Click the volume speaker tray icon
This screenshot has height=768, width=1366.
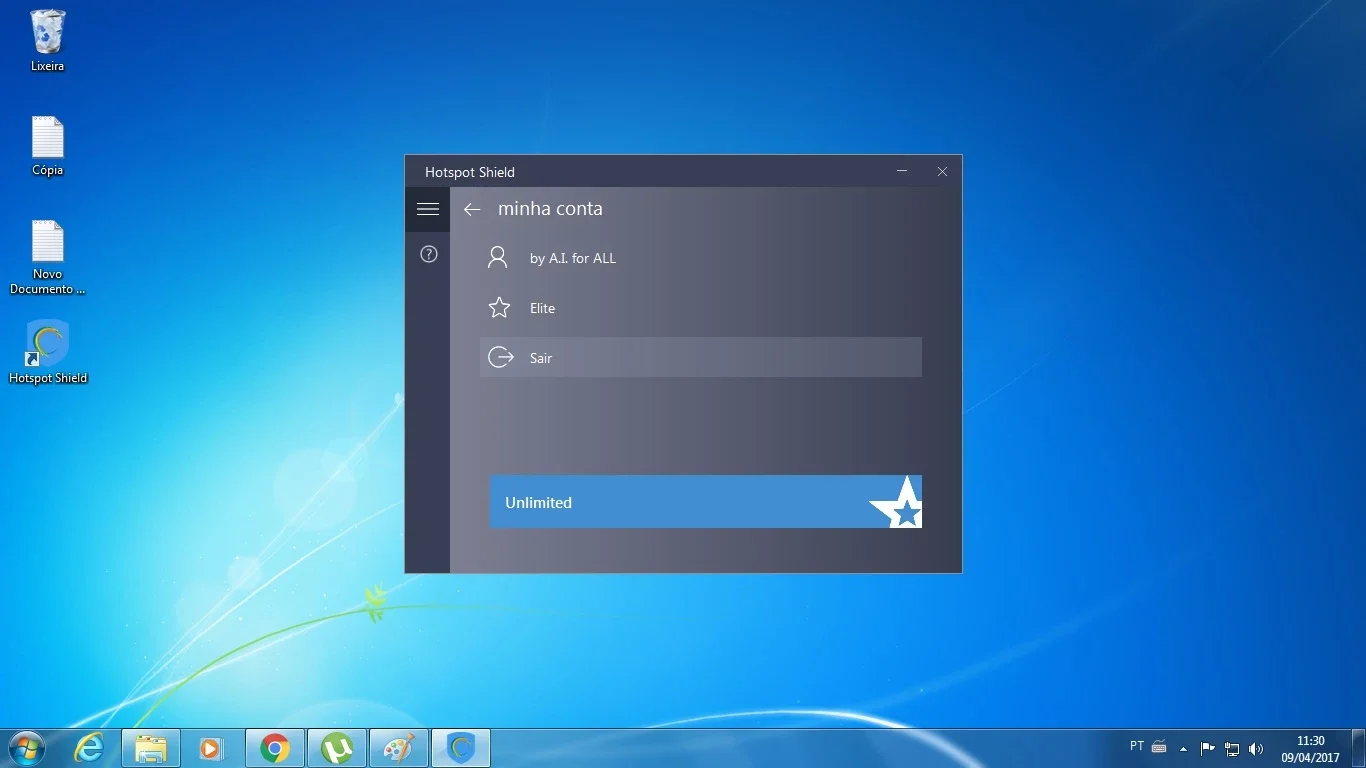click(x=1256, y=748)
